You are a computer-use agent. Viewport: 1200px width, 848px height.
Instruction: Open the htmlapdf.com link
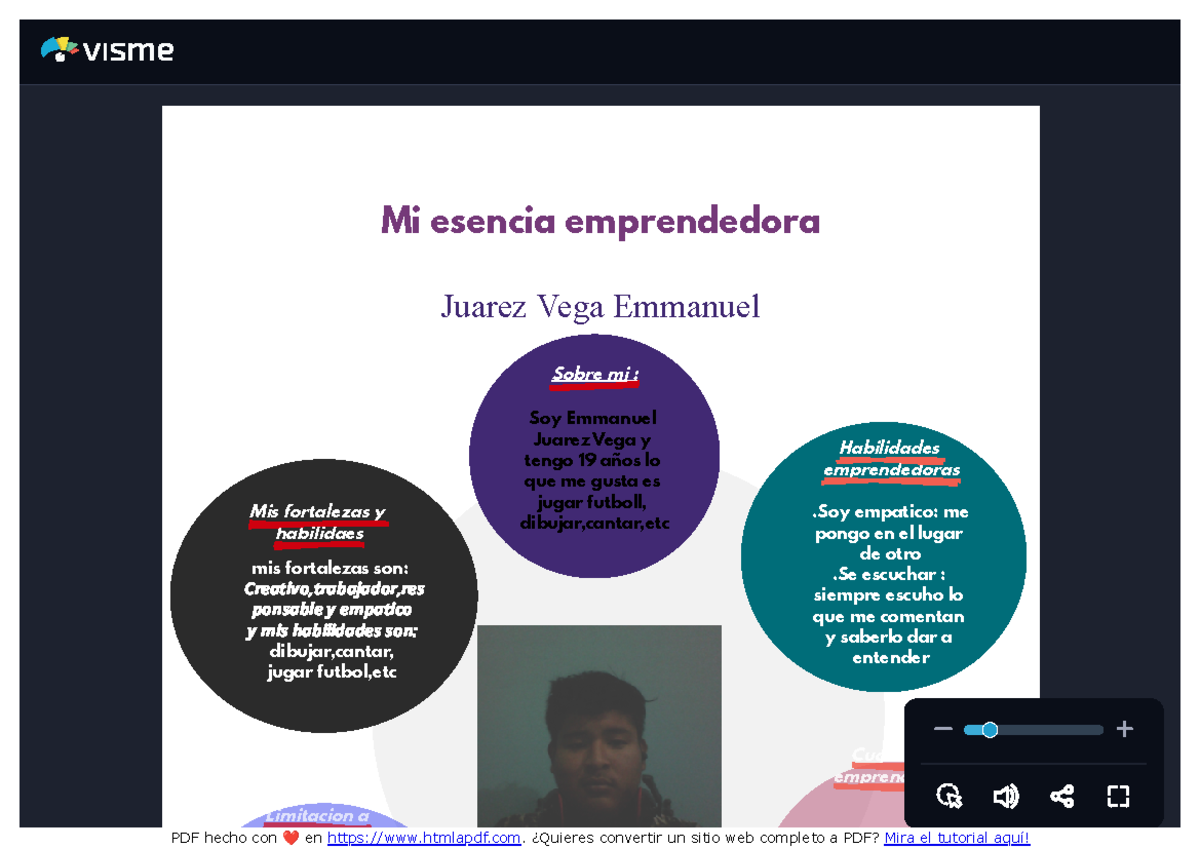423,837
